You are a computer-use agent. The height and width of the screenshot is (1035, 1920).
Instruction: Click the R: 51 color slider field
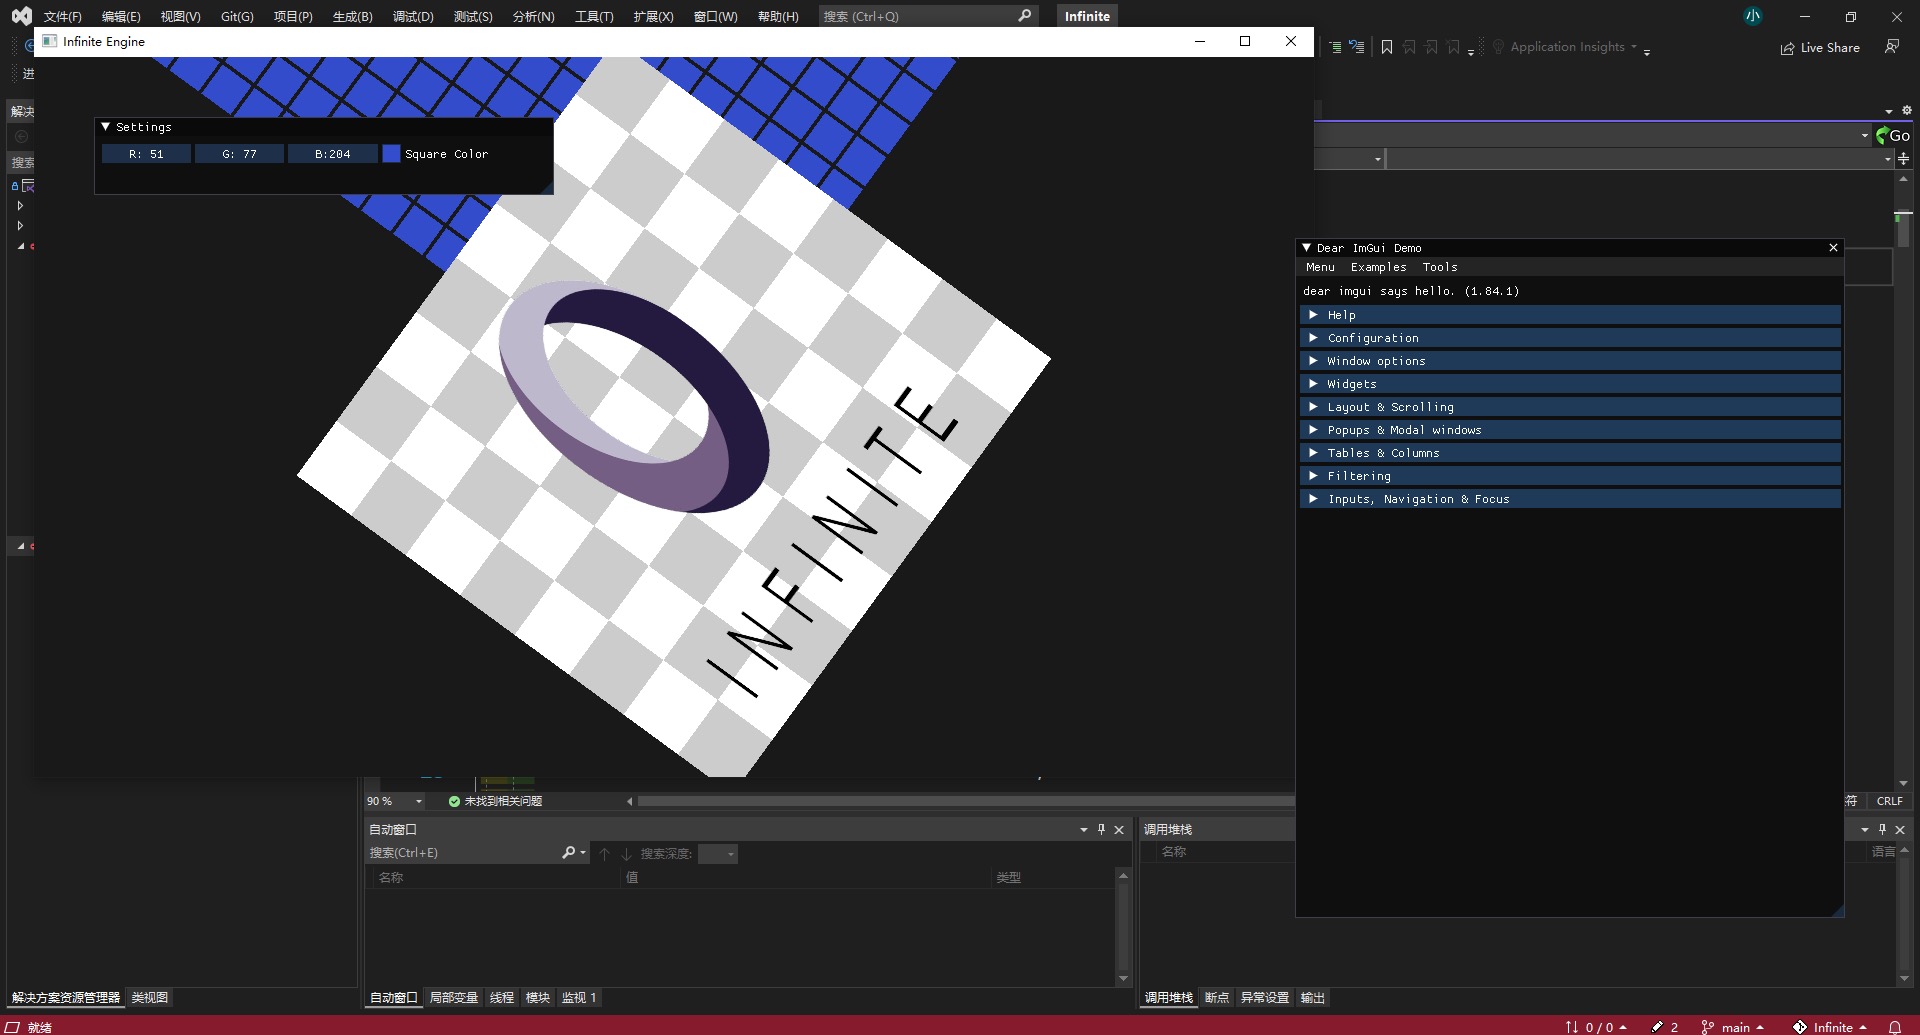[x=146, y=154]
